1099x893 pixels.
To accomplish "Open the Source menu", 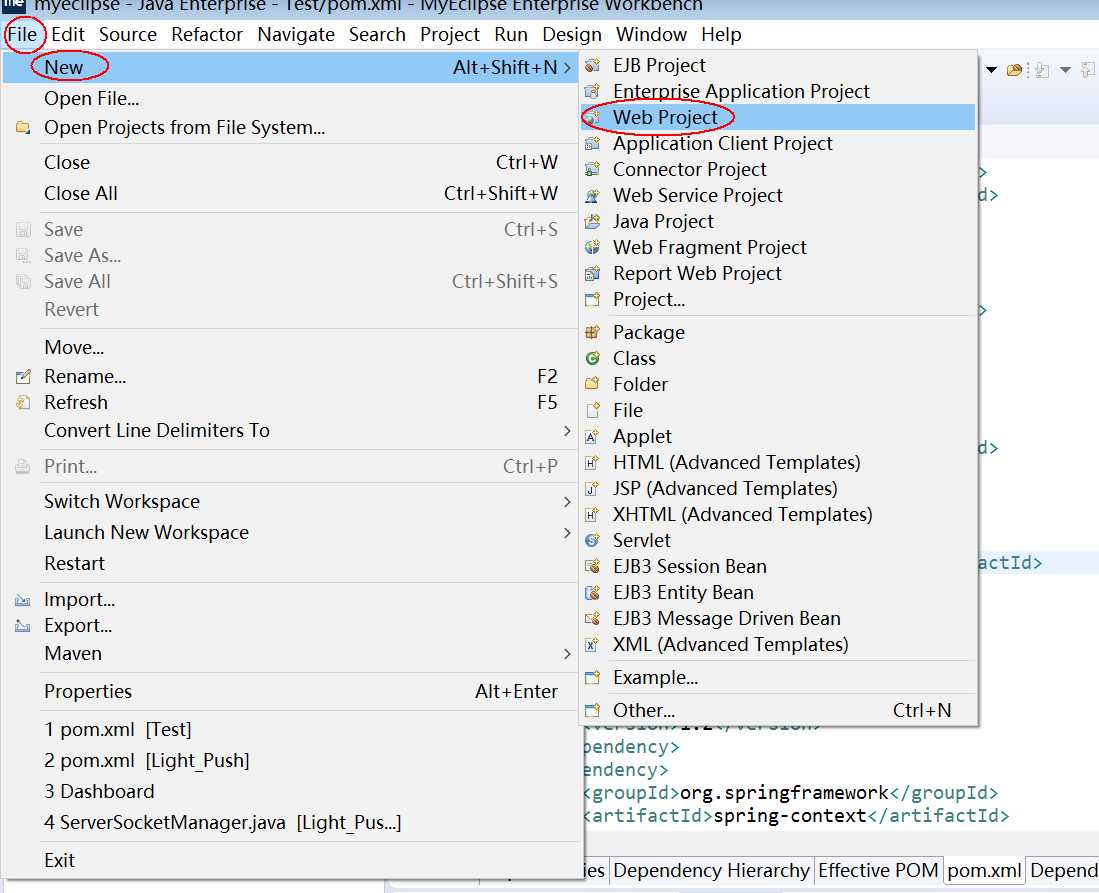I will pyautogui.click(x=128, y=34).
